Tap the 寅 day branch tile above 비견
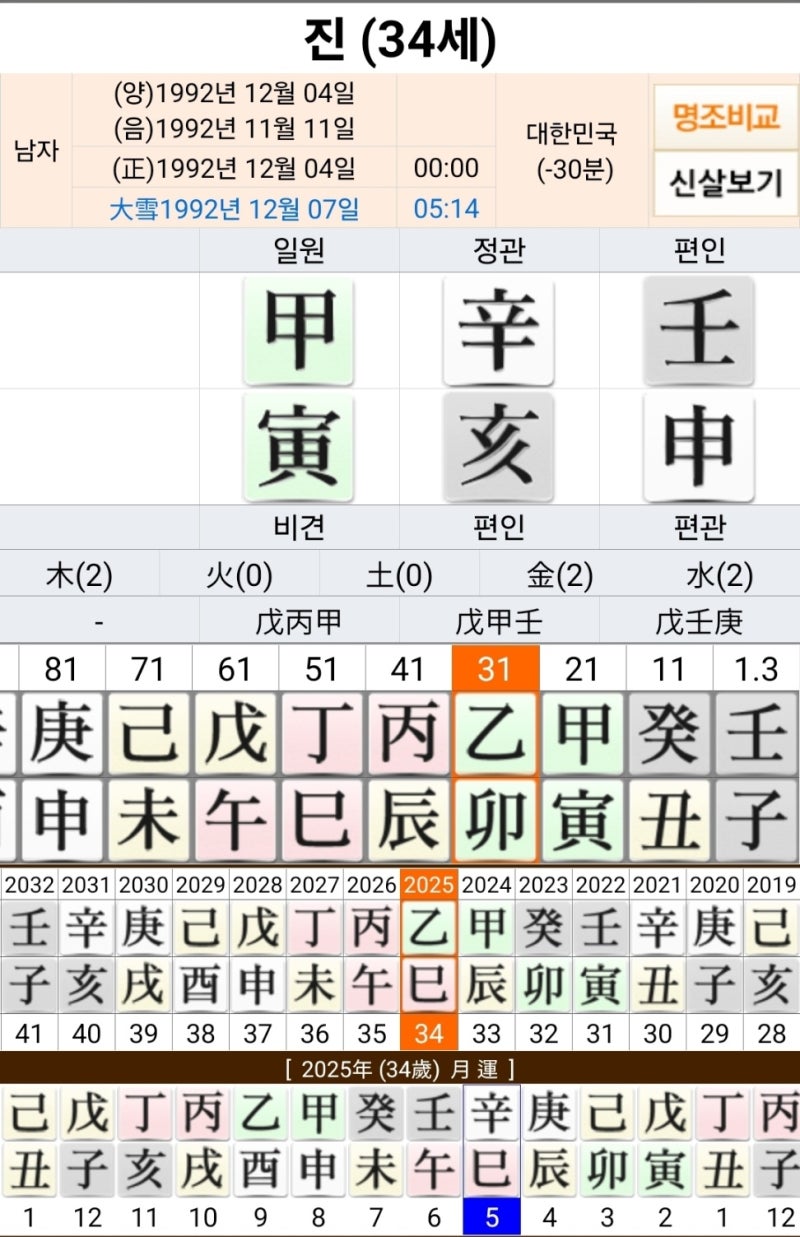 coord(298,446)
